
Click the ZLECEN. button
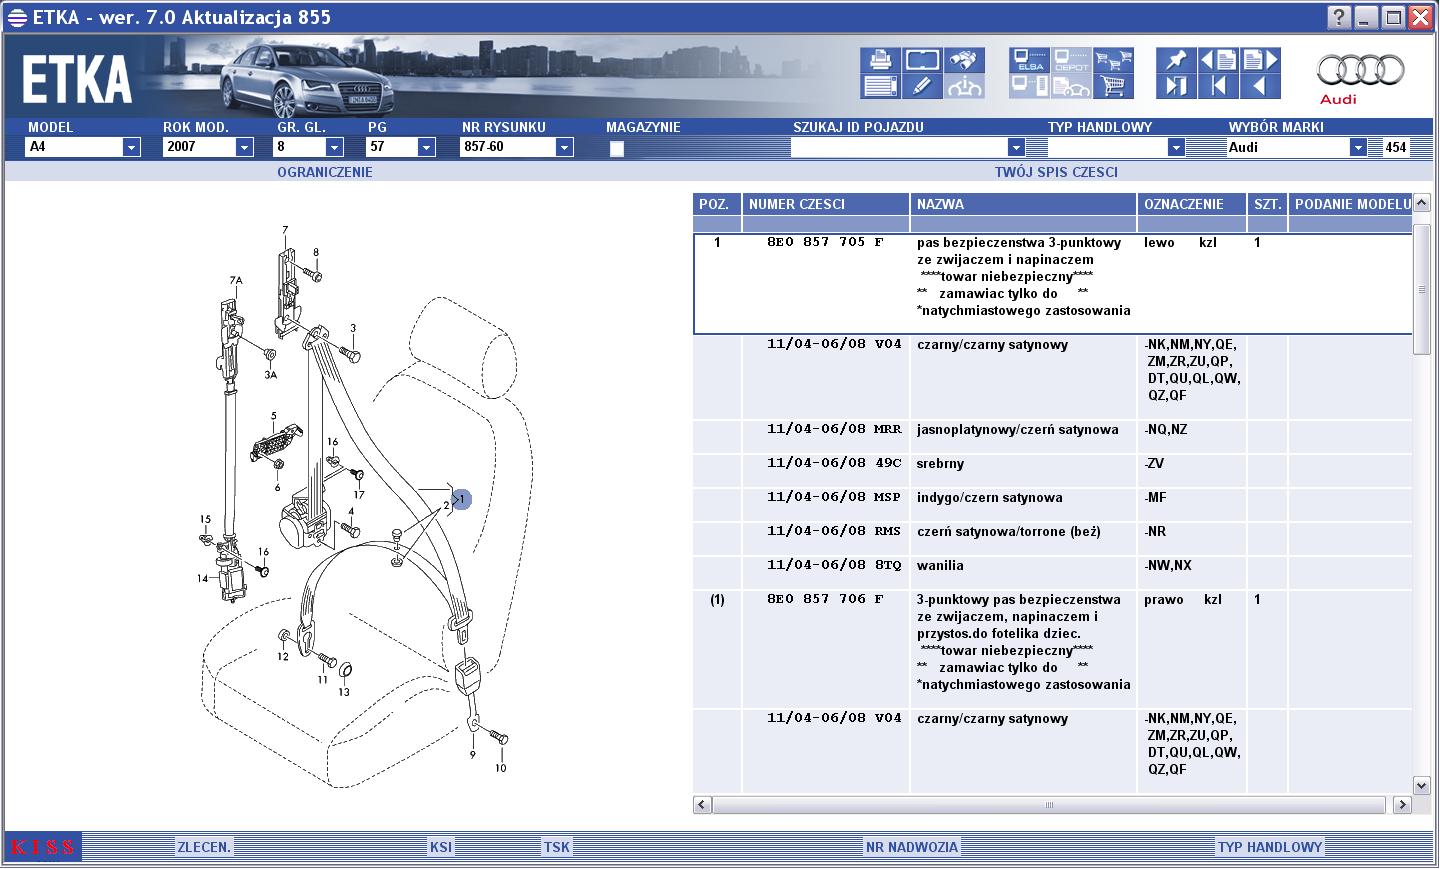pos(204,847)
